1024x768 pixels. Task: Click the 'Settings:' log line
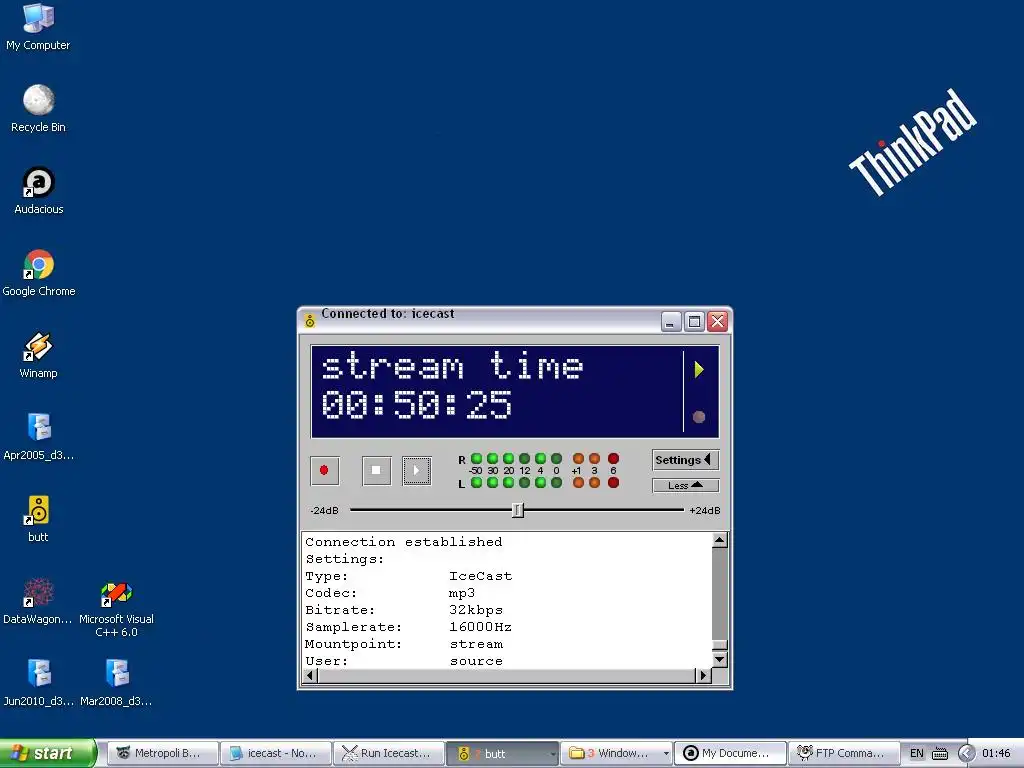tap(345, 559)
